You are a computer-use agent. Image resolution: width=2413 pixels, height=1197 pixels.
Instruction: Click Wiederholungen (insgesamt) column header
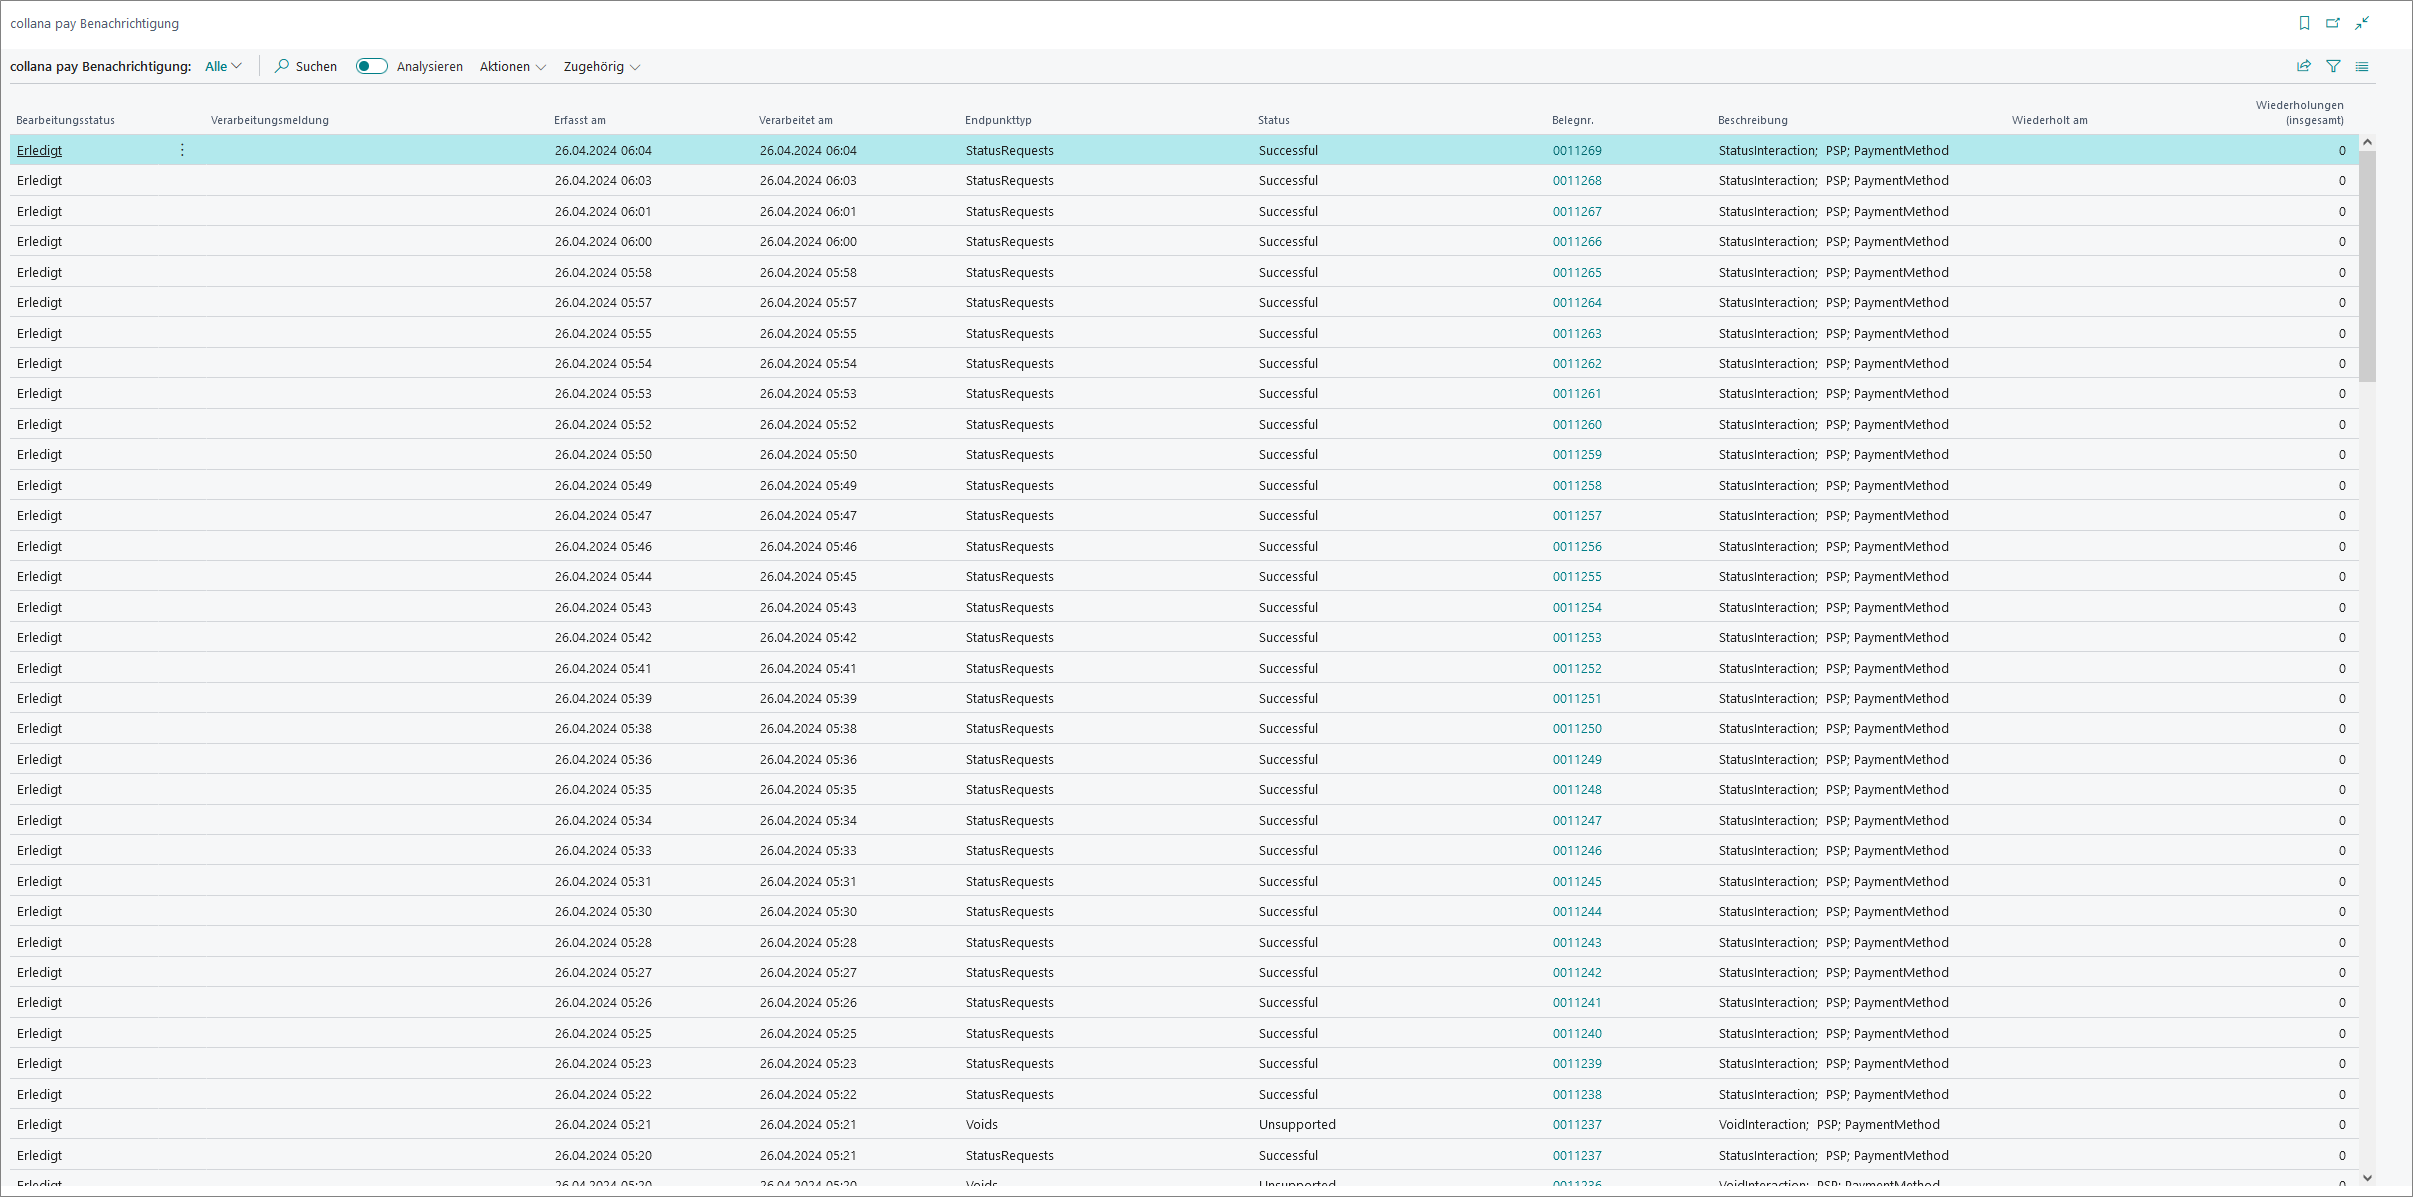pyautogui.click(x=2300, y=112)
